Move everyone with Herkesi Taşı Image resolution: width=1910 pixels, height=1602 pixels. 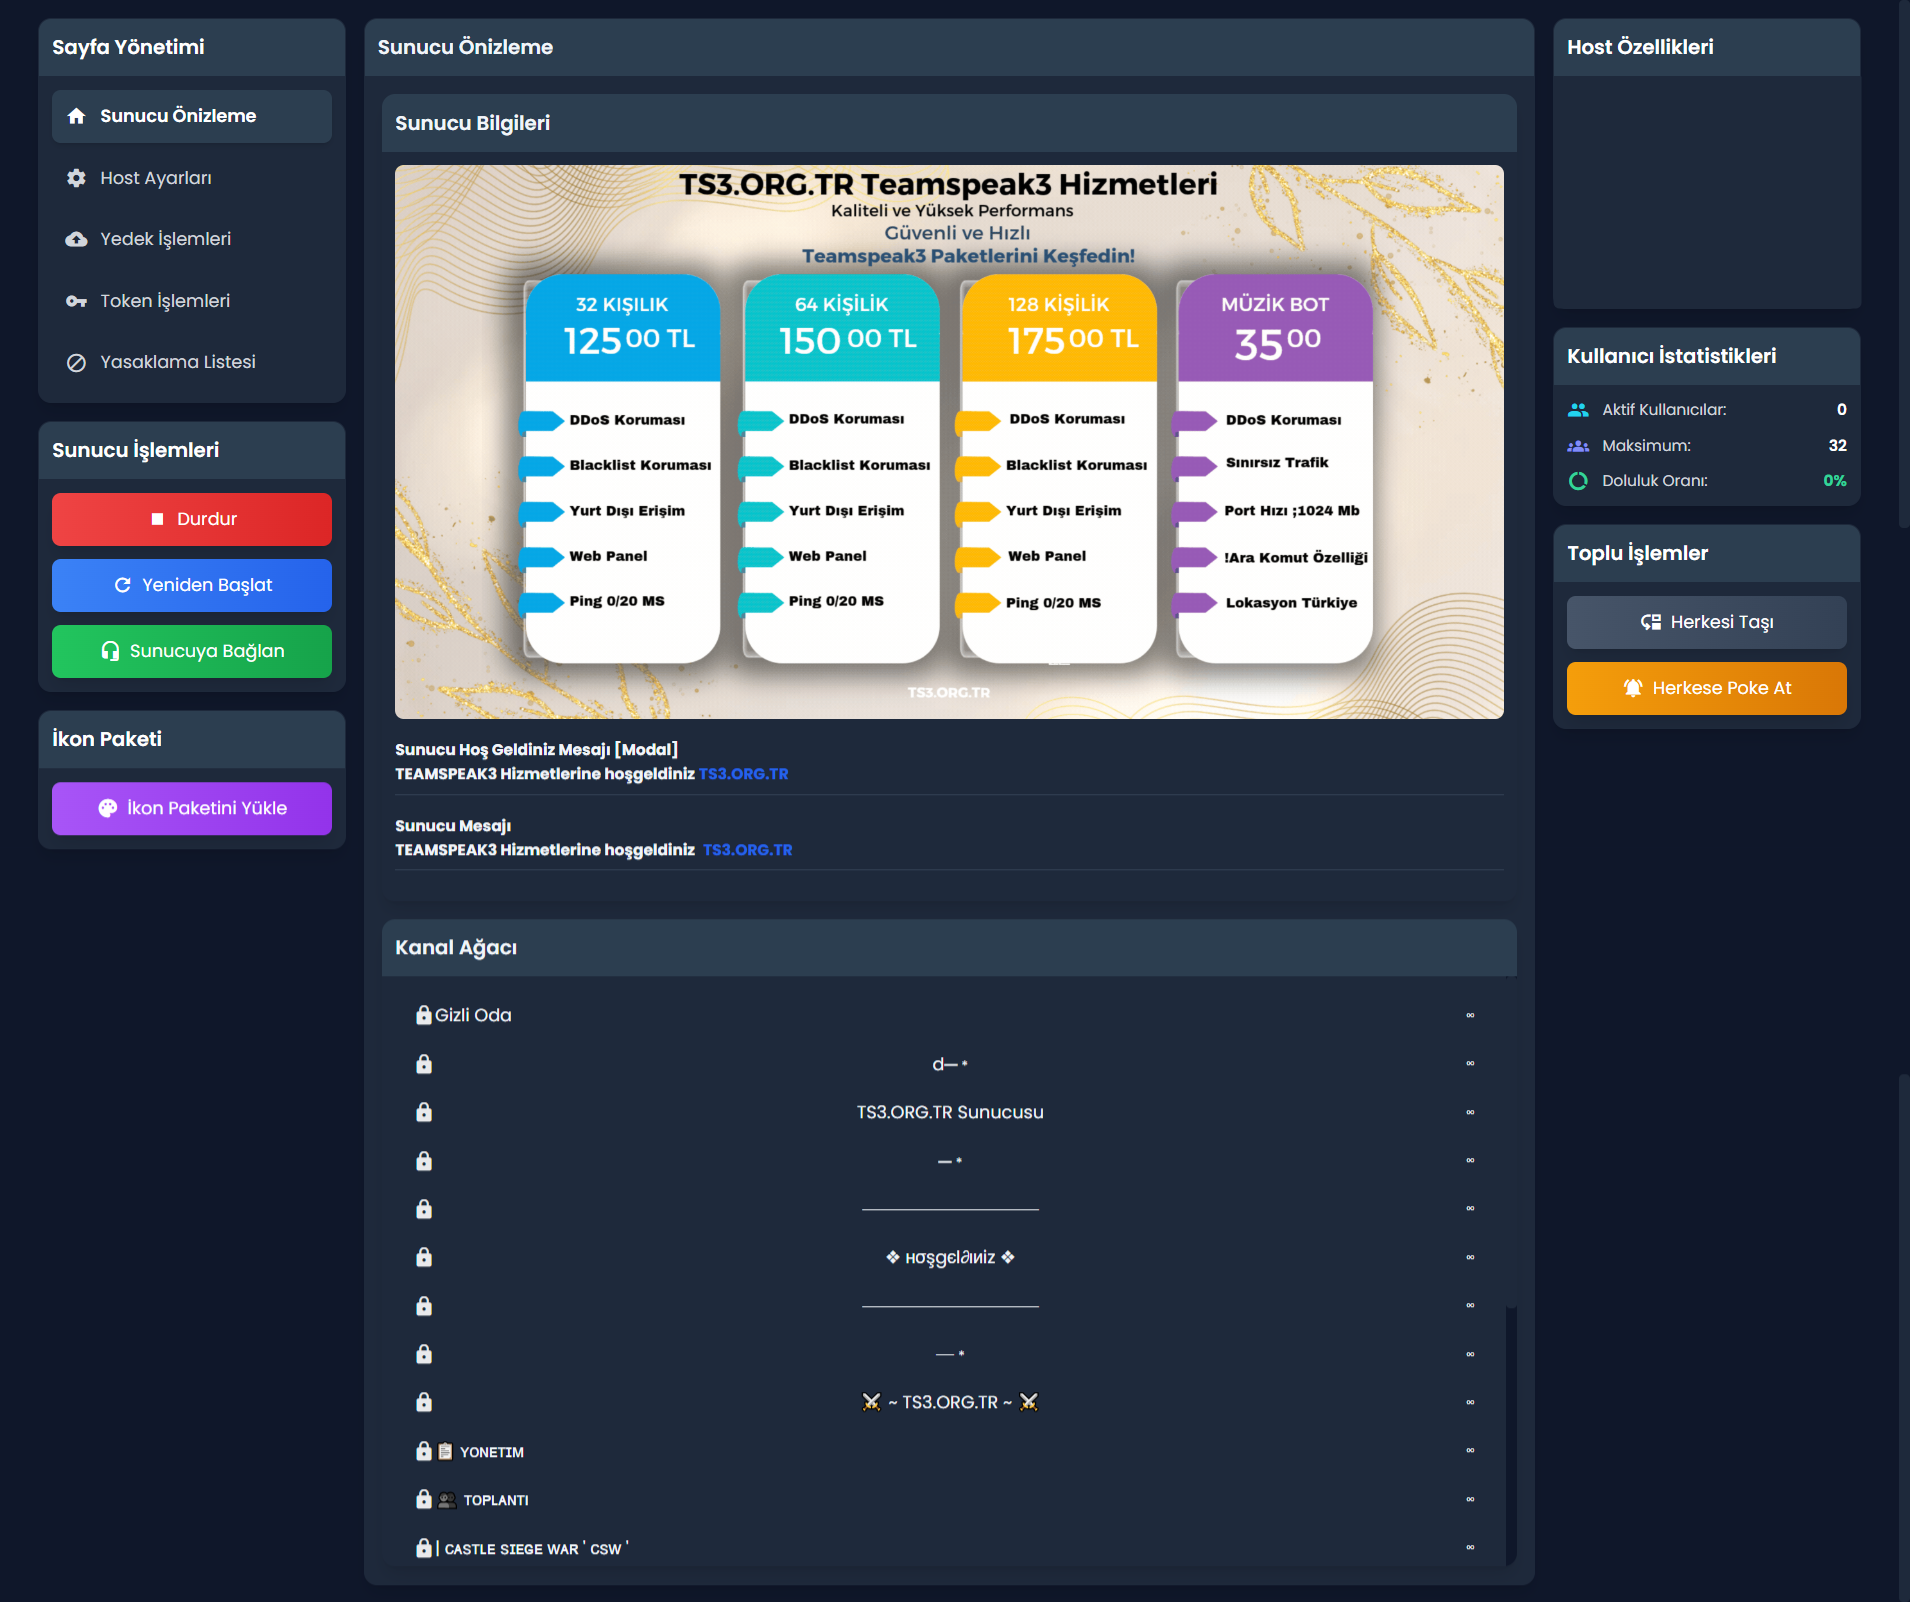(1706, 622)
